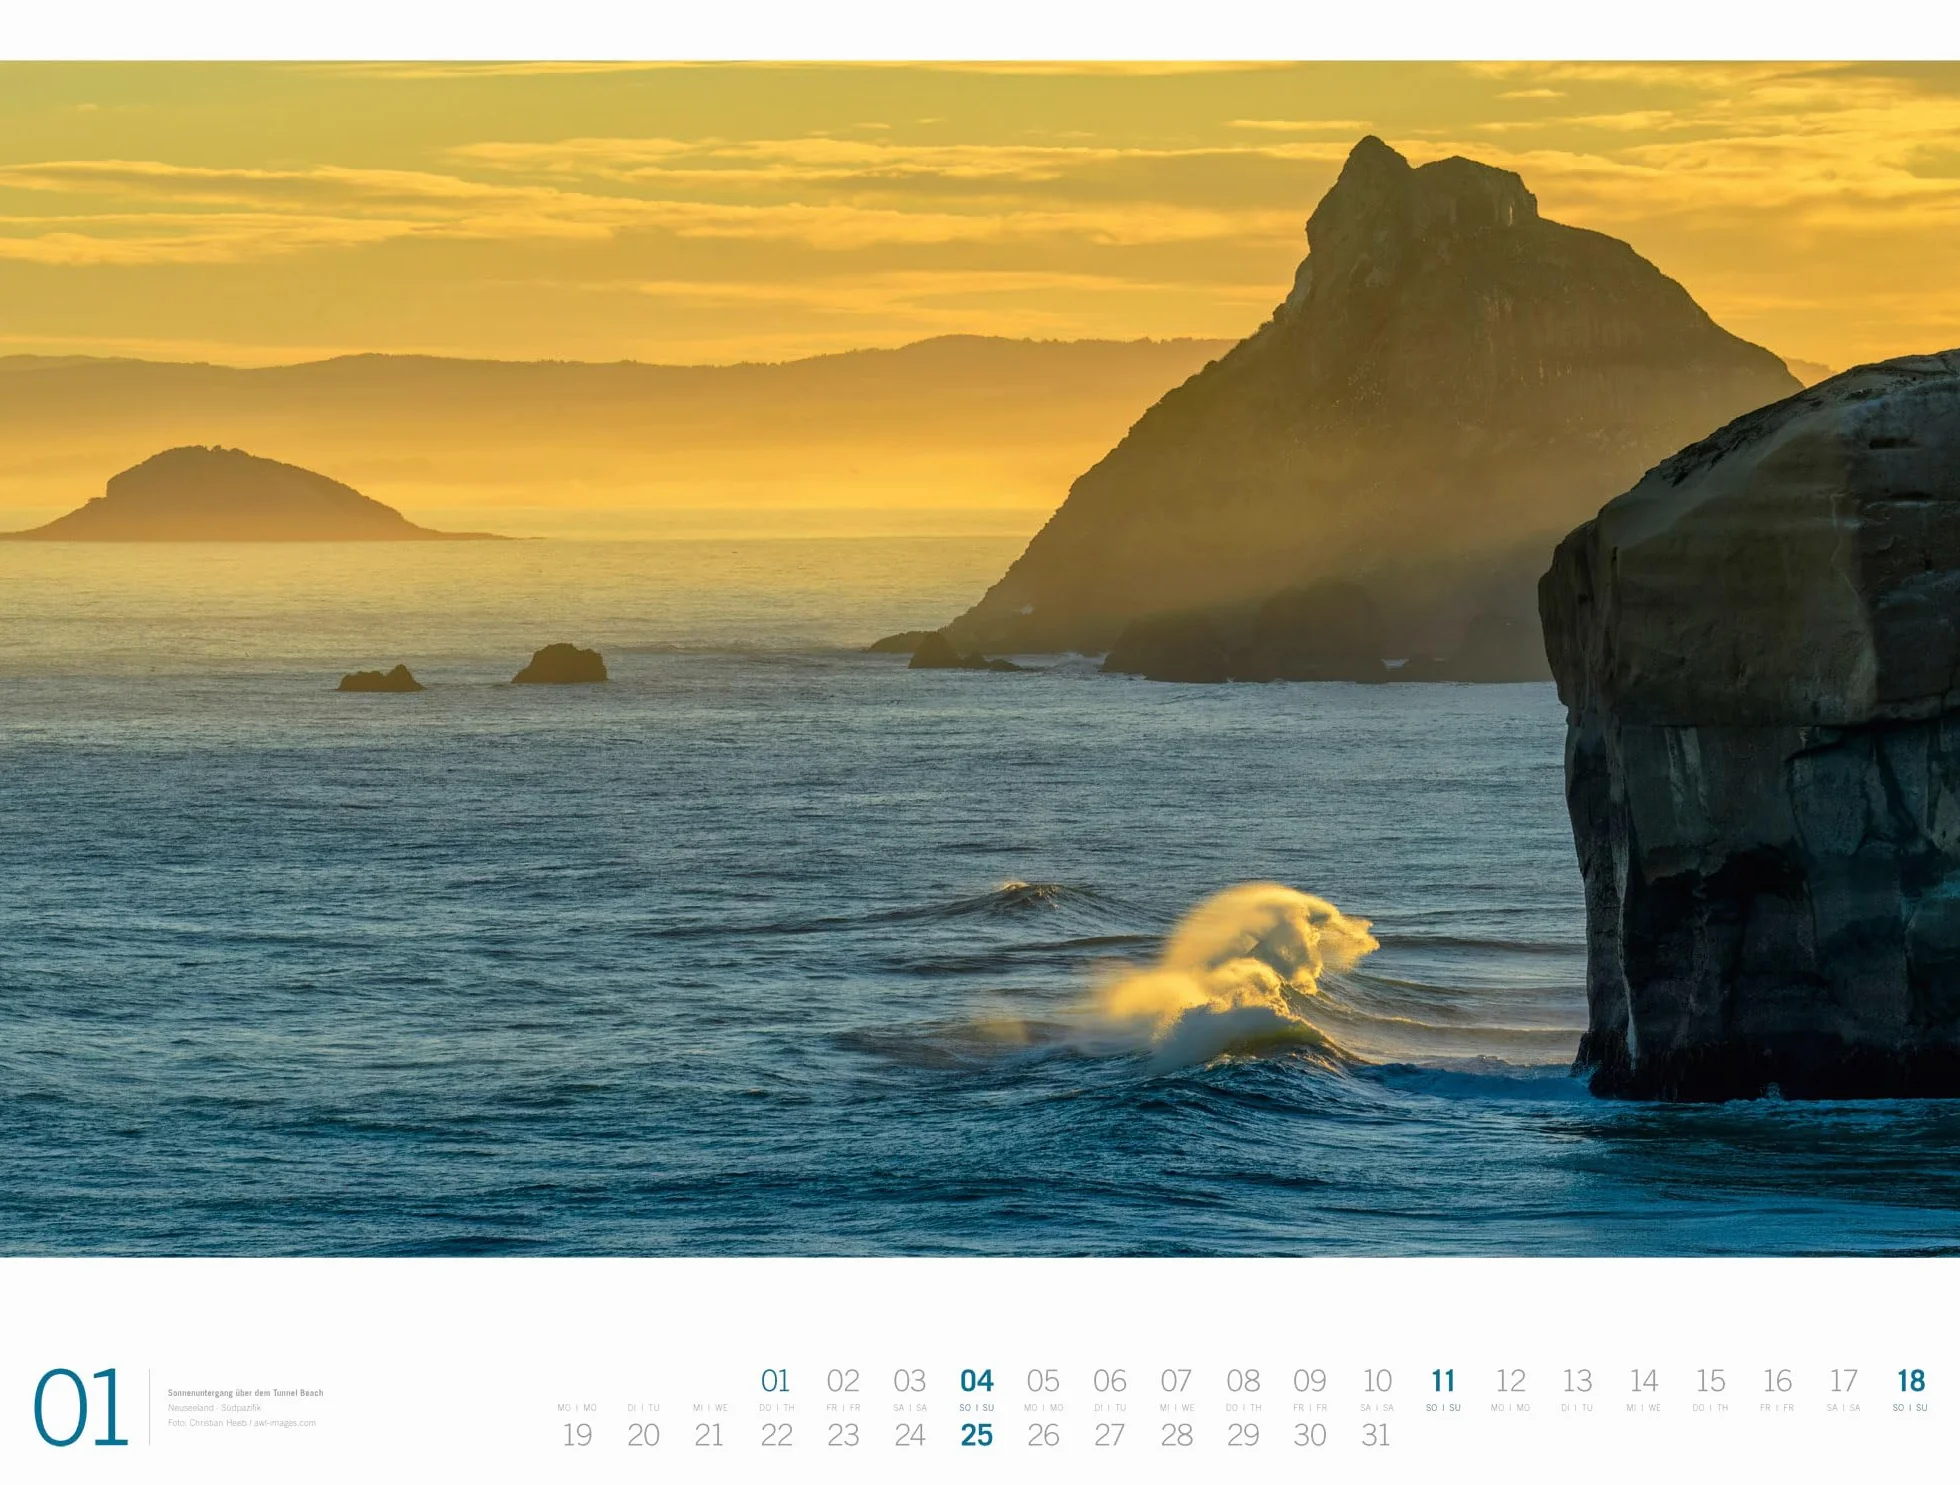
Task: Click calendar date 20
Action: (643, 1435)
